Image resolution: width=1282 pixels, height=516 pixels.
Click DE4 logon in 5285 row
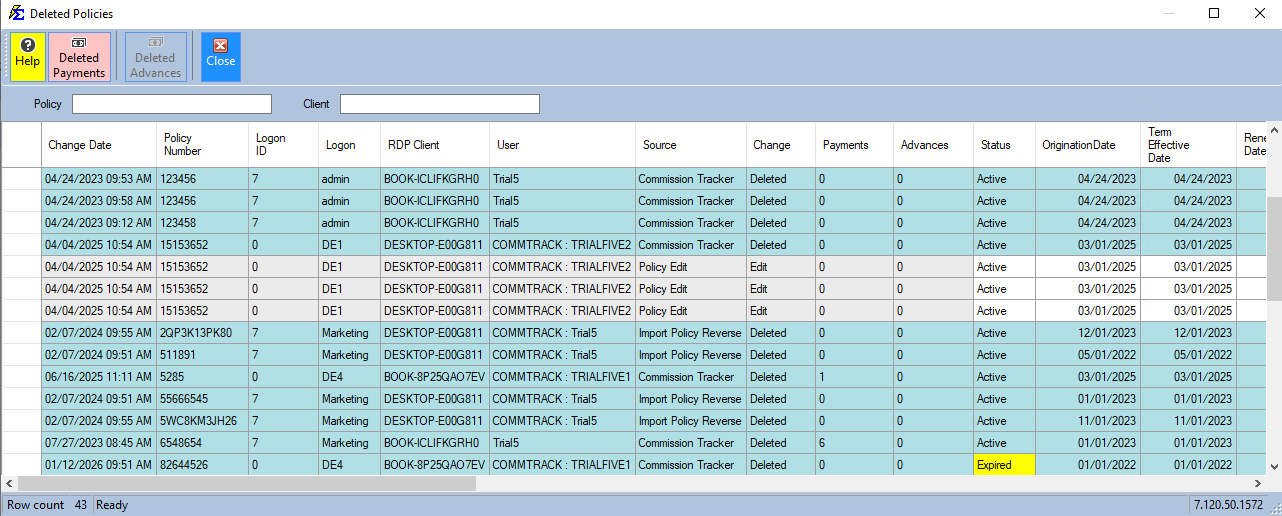(350, 377)
